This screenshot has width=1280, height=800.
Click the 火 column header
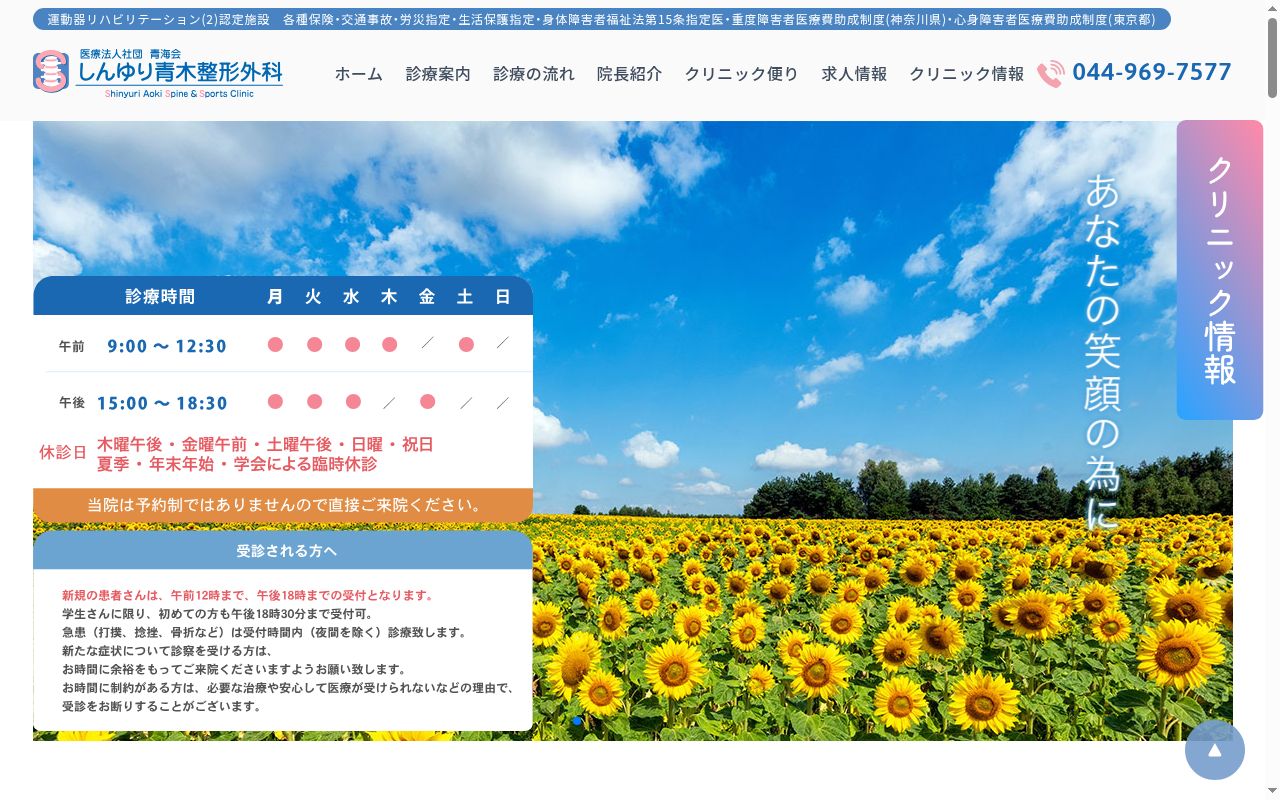pyautogui.click(x=313, y=297)
